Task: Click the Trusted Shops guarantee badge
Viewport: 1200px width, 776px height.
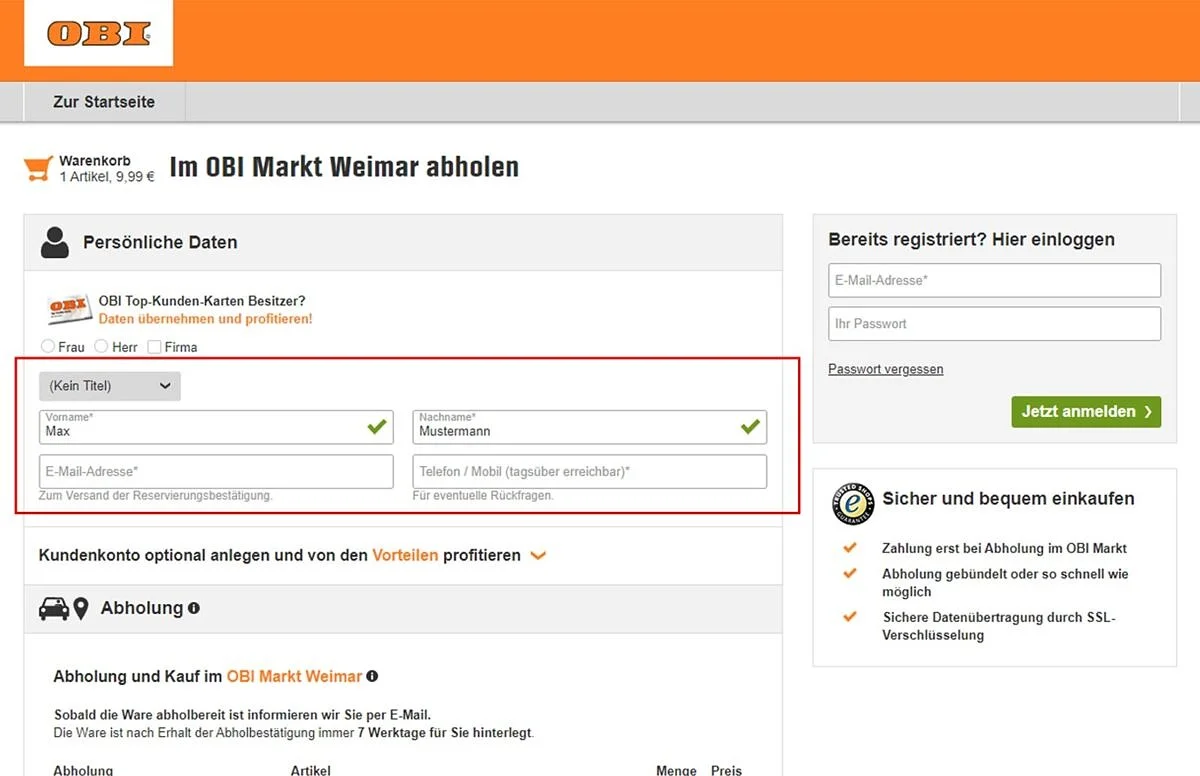Action: pos(853,504)
